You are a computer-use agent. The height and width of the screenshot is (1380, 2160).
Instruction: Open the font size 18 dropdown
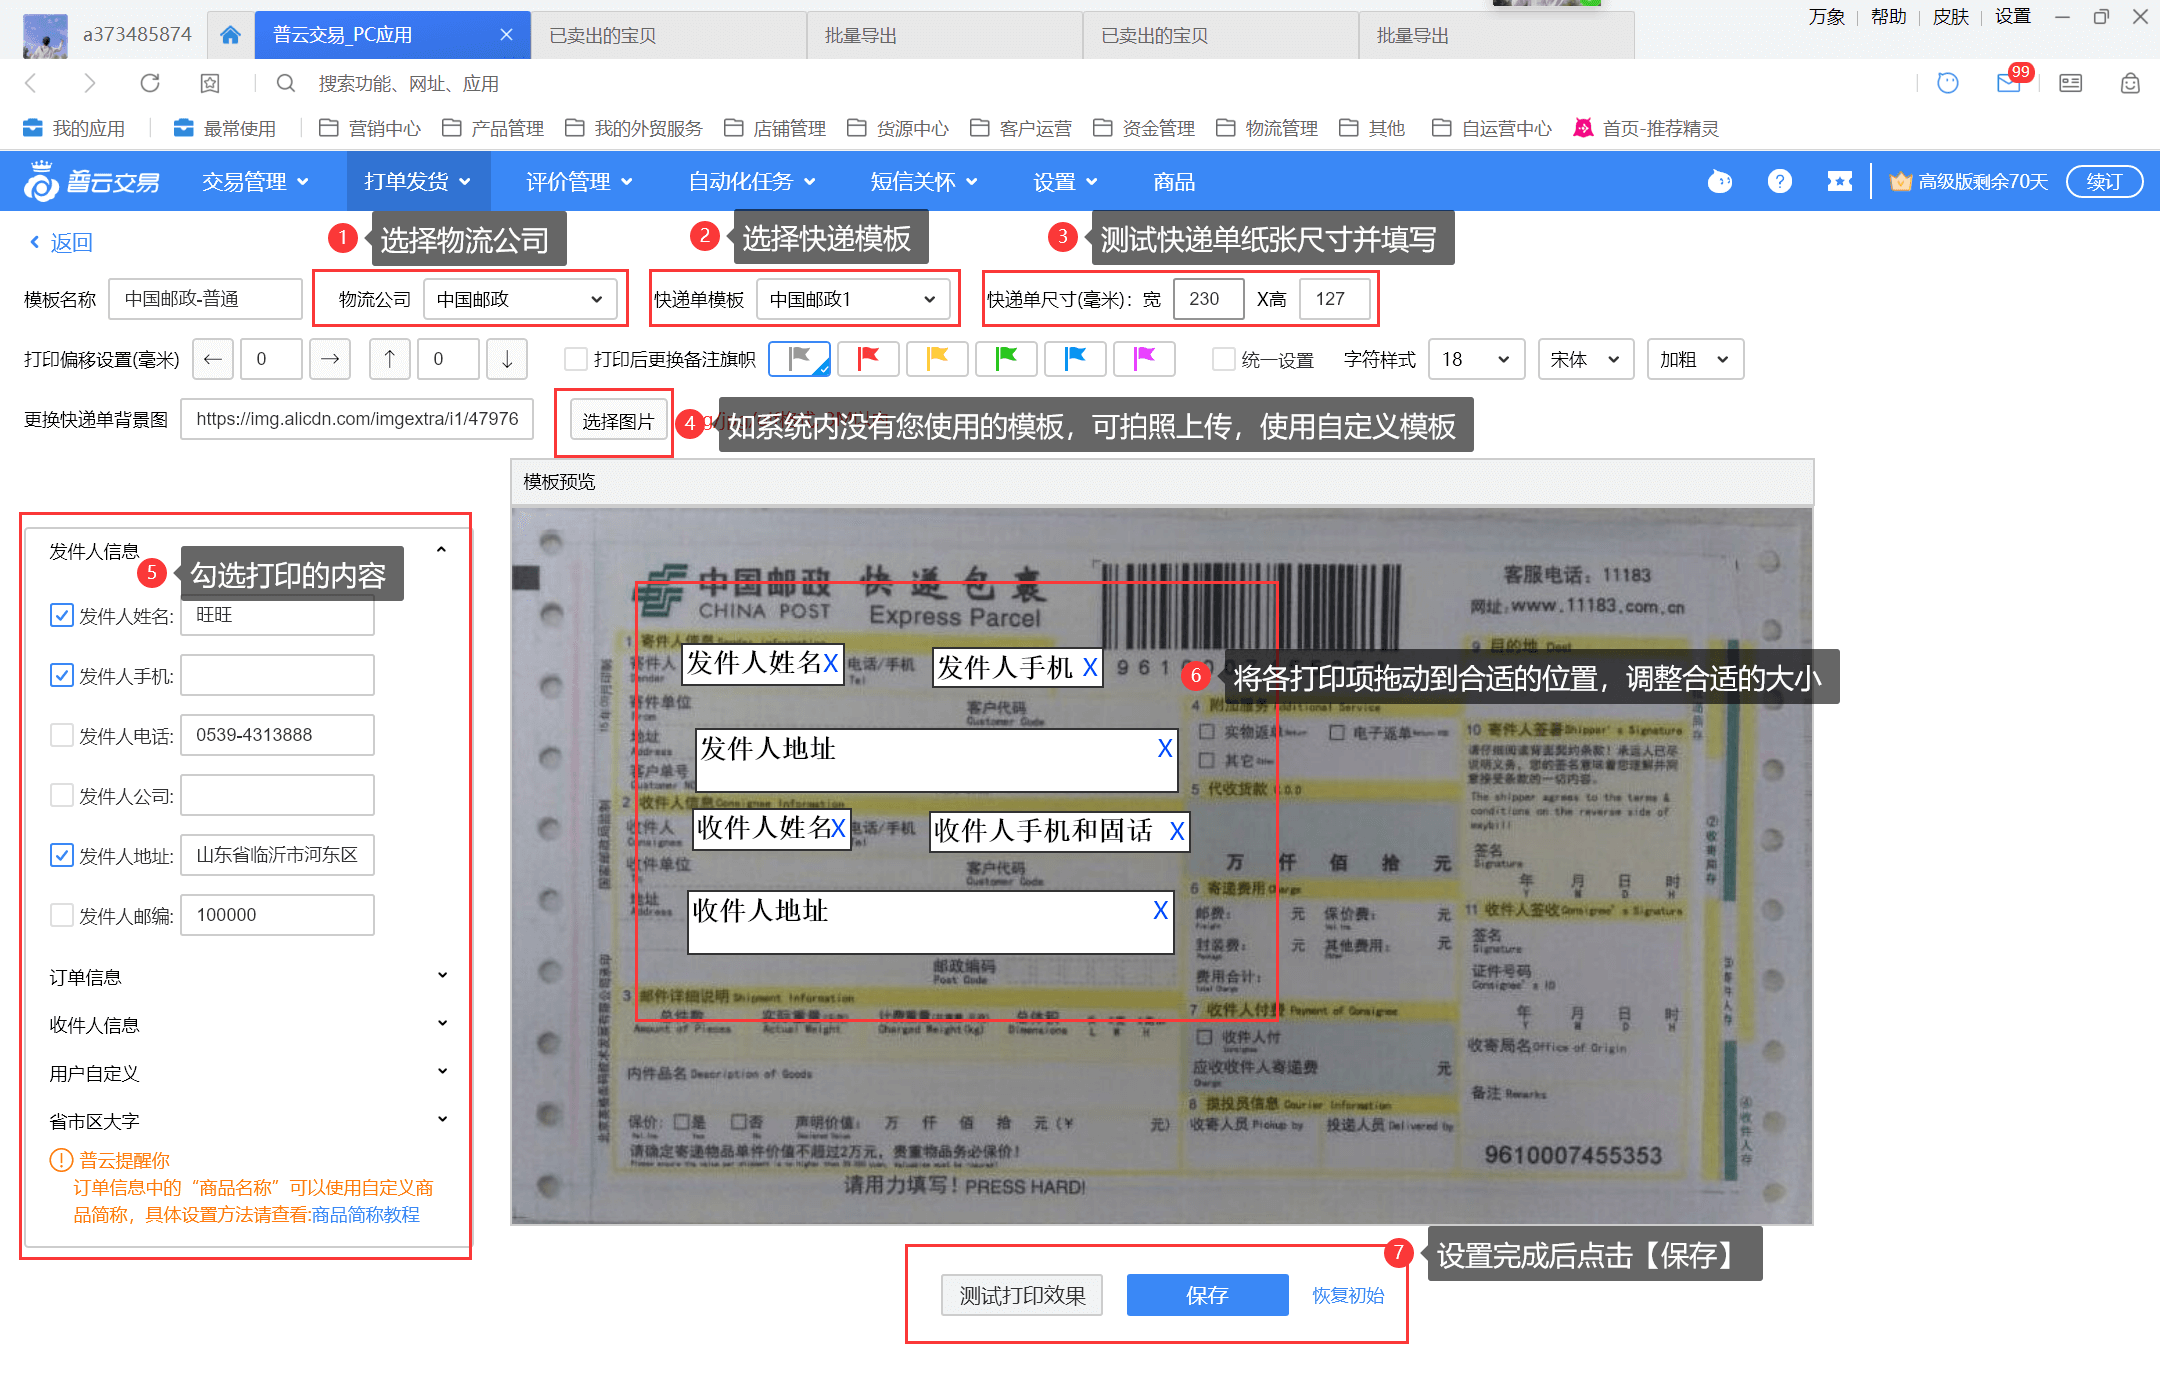pos(1475,359)
